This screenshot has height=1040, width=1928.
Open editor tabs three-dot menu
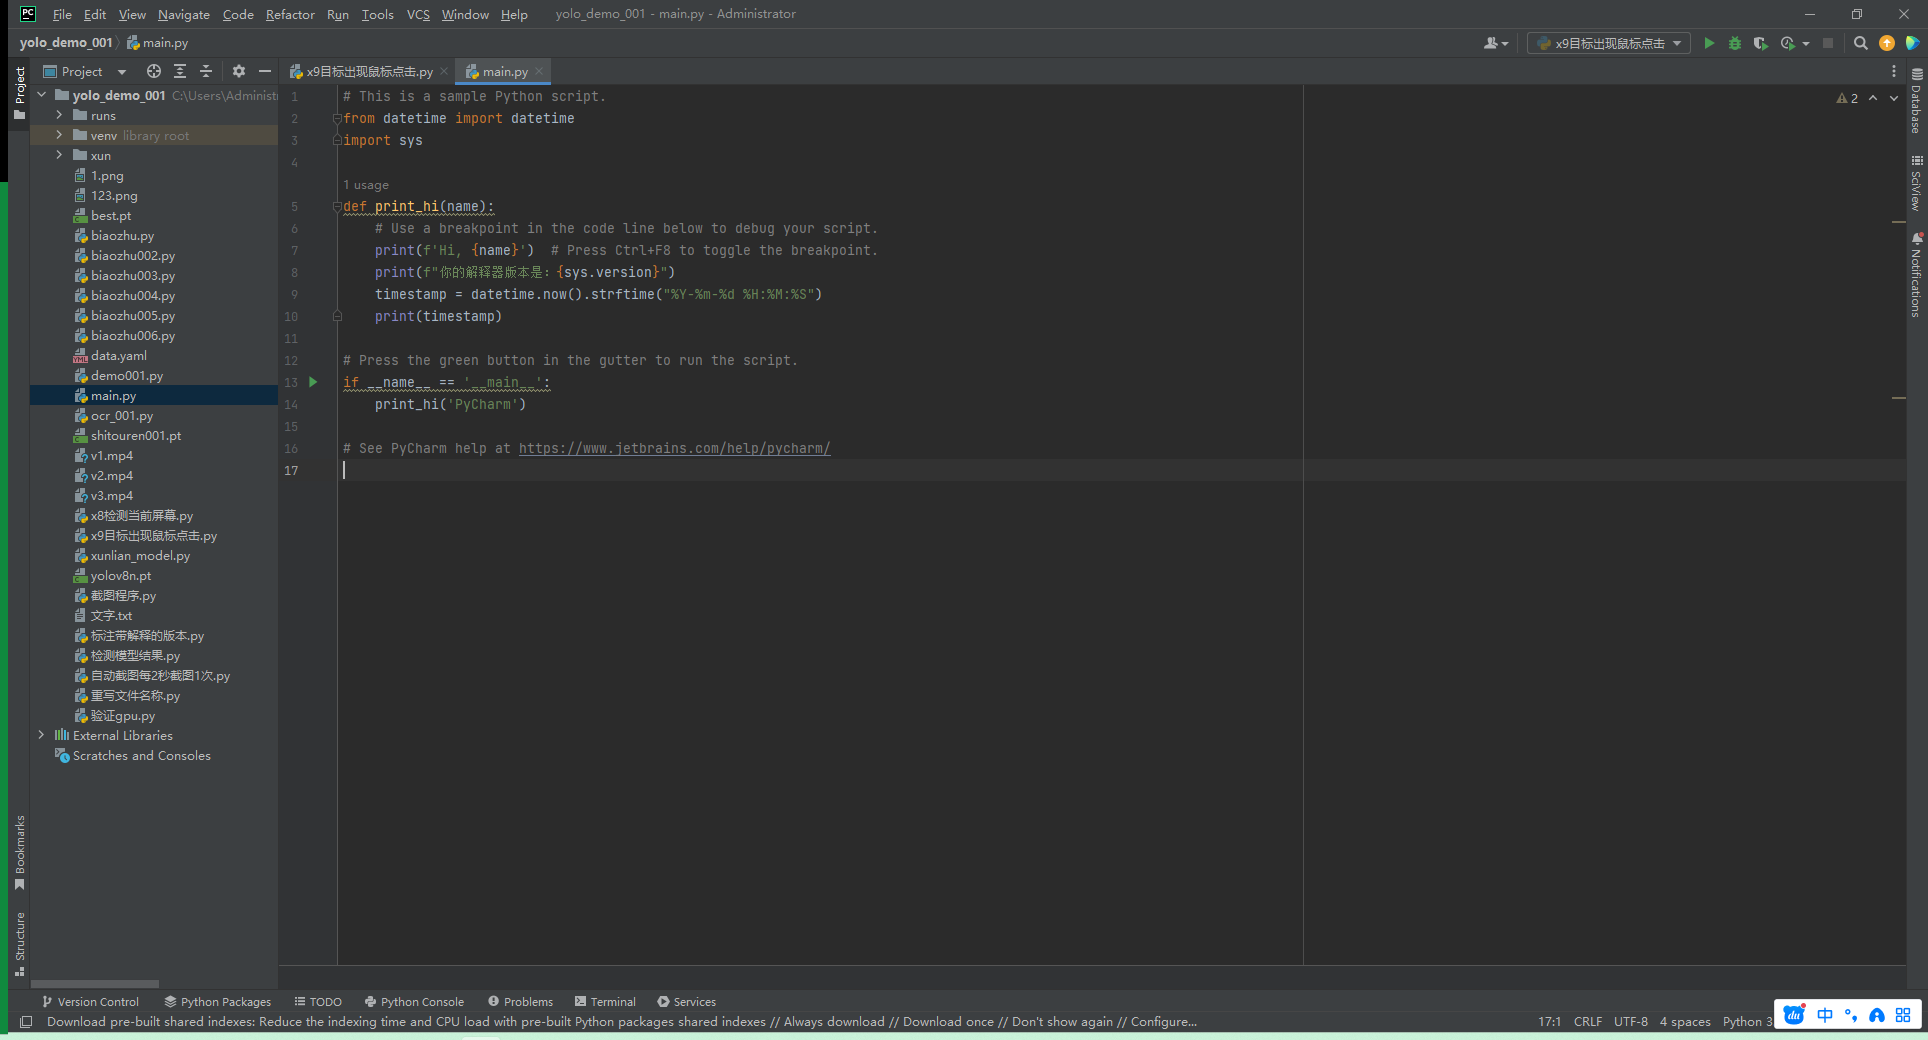pyautogui.click(x=1894, y=71)
